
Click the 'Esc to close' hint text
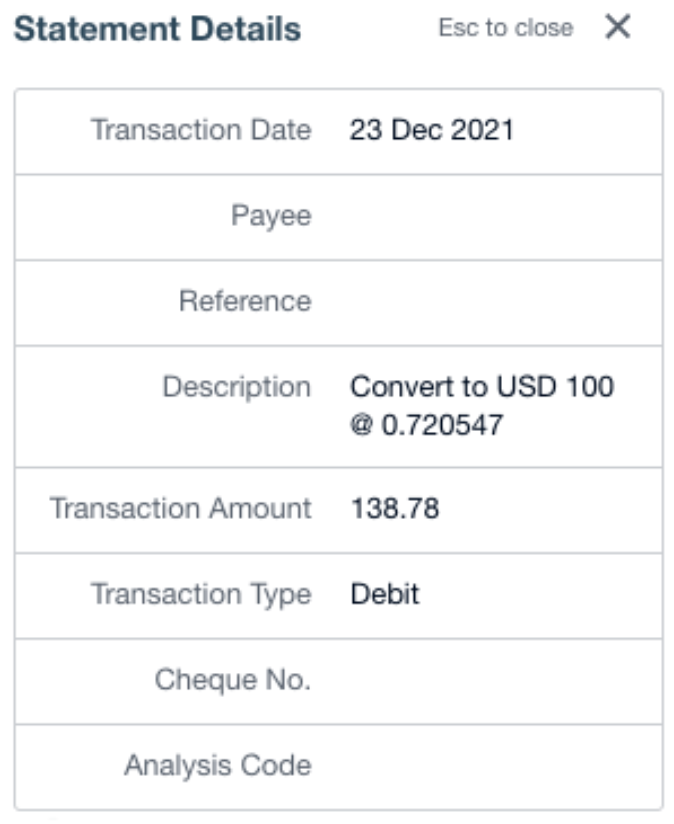505,28
